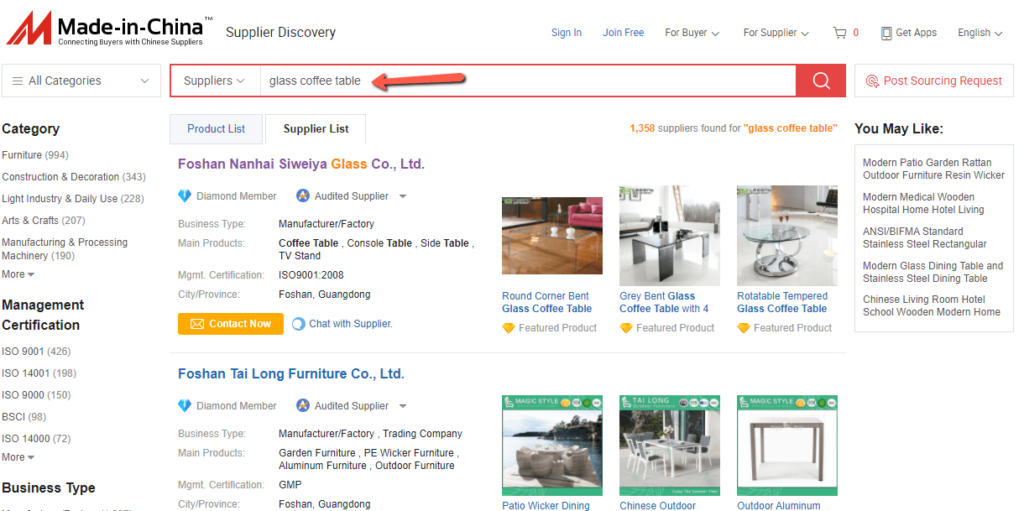
Task: Expand More under Management Certification
Action: 18,457
